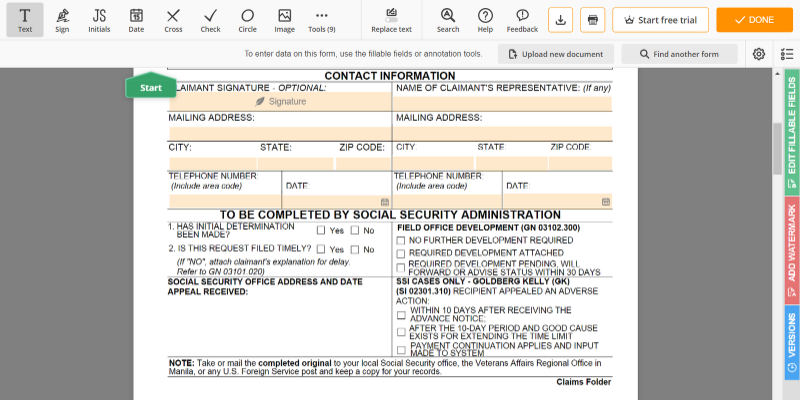Open the Add Watermark tab
The width and height of the screenshot is (800, 400).
pyautogui.click(x=792, y=251)
